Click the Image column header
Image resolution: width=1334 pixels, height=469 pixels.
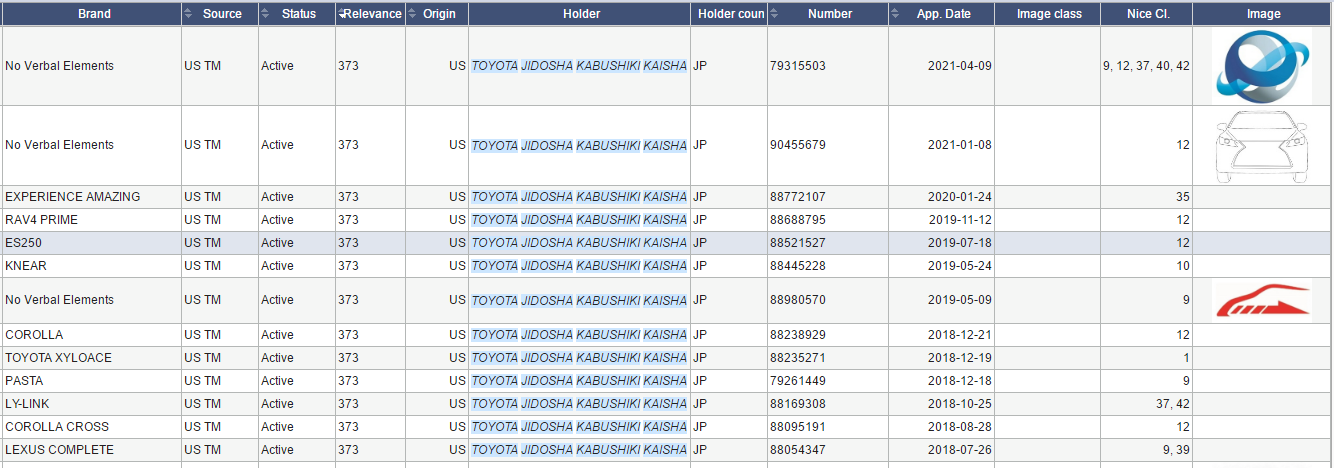pyautogui.click(x=1264, y=14)
